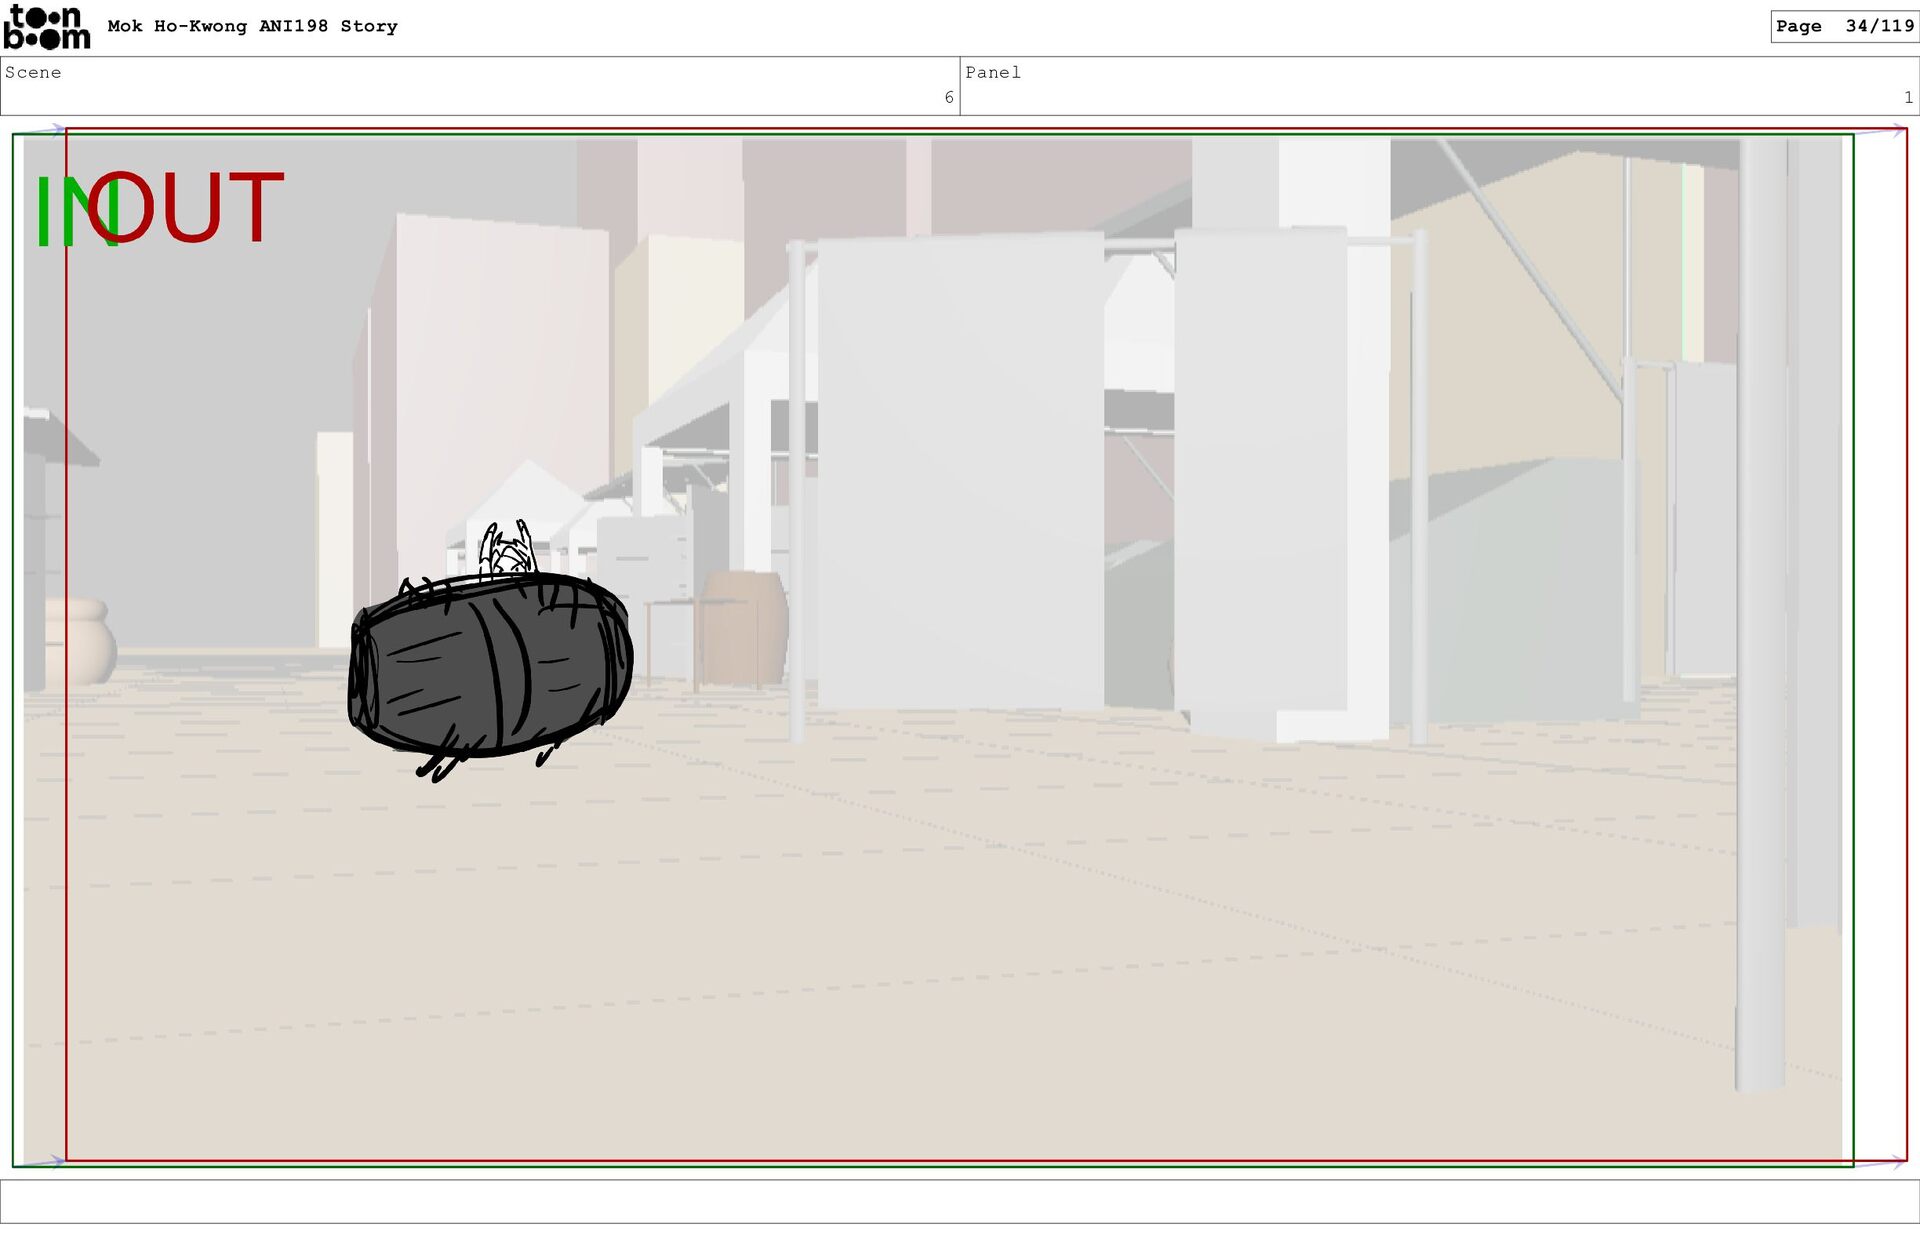Click the Scene header label
The width and height of the screenshot is (1920, 1242).
click(x=33, y=73)
